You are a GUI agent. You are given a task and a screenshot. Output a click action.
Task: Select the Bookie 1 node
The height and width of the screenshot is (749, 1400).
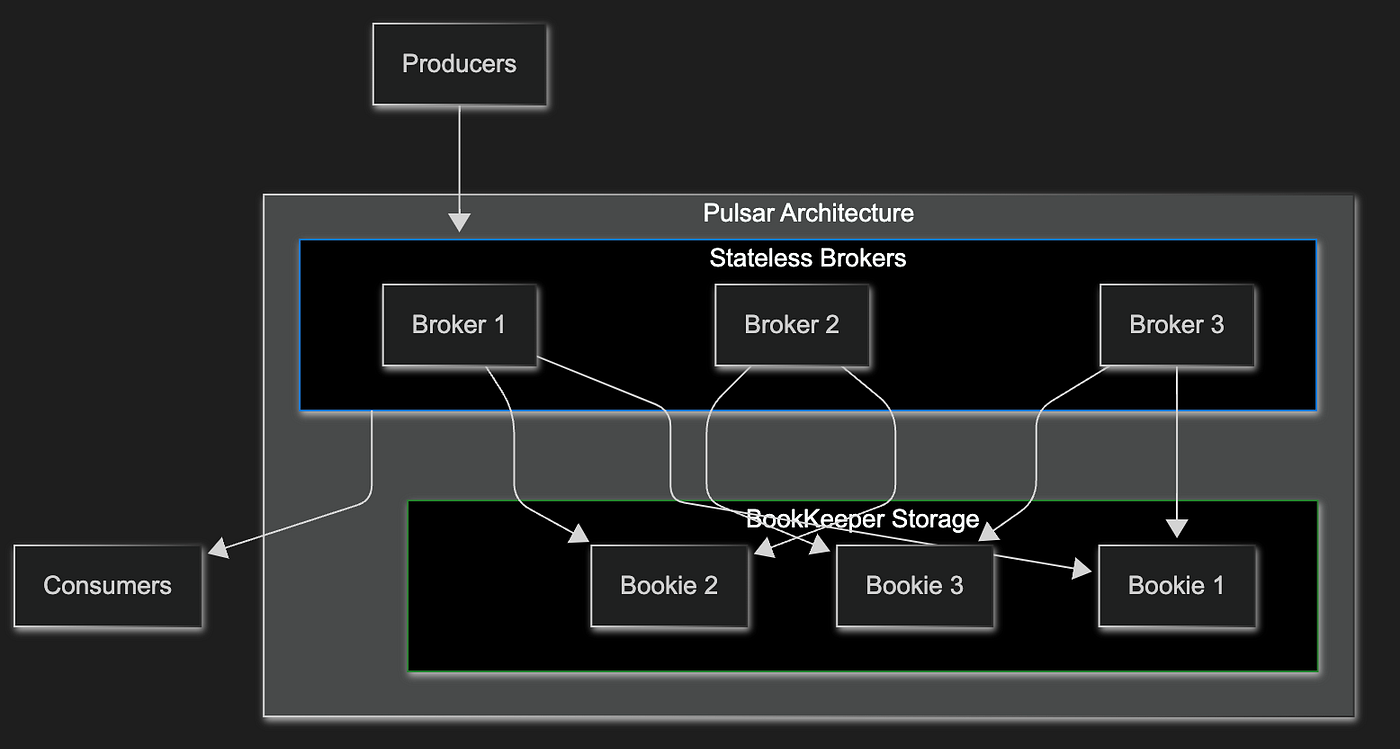point(1177,586)
